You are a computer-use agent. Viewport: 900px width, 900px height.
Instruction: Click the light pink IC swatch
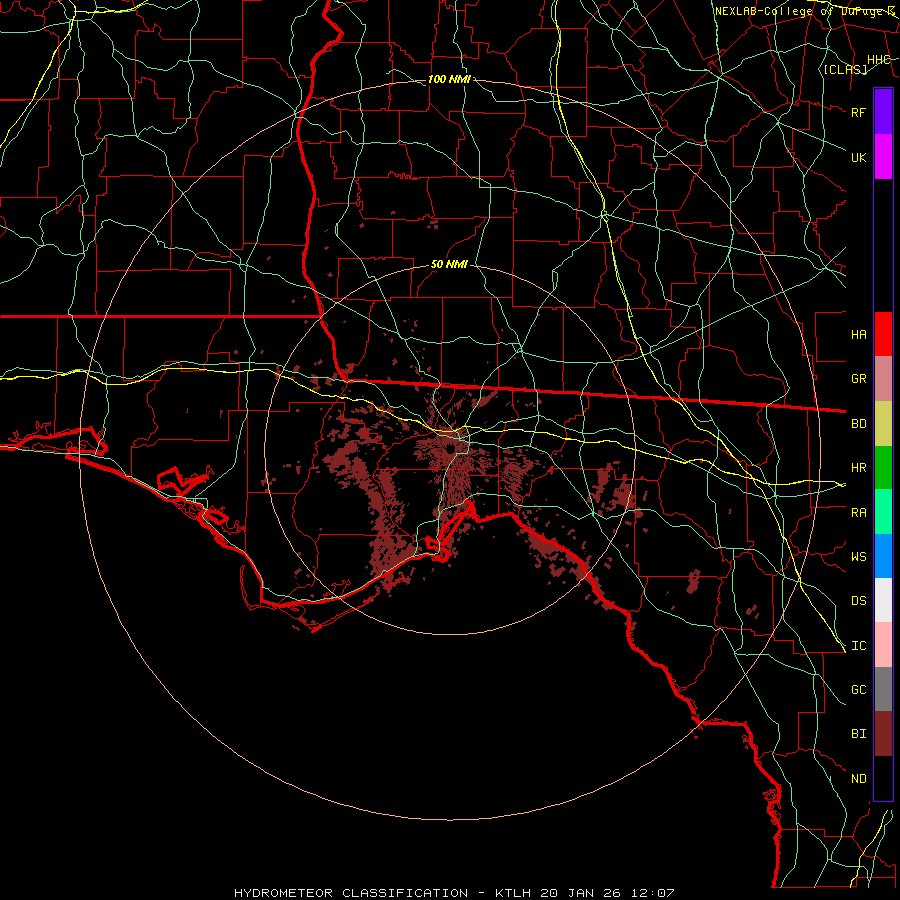pyautogui.click(x=883, y=645)
